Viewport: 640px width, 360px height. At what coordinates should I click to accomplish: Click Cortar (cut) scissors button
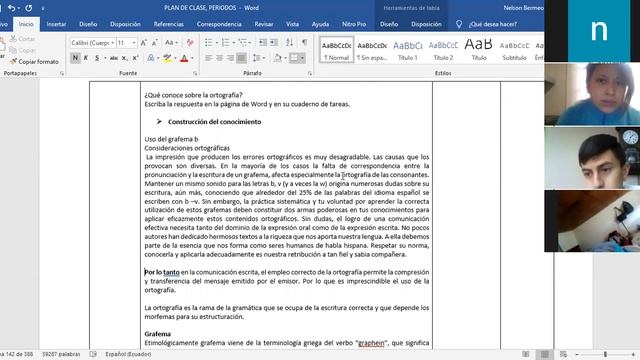pyautogui.click(x=22, y=39)
